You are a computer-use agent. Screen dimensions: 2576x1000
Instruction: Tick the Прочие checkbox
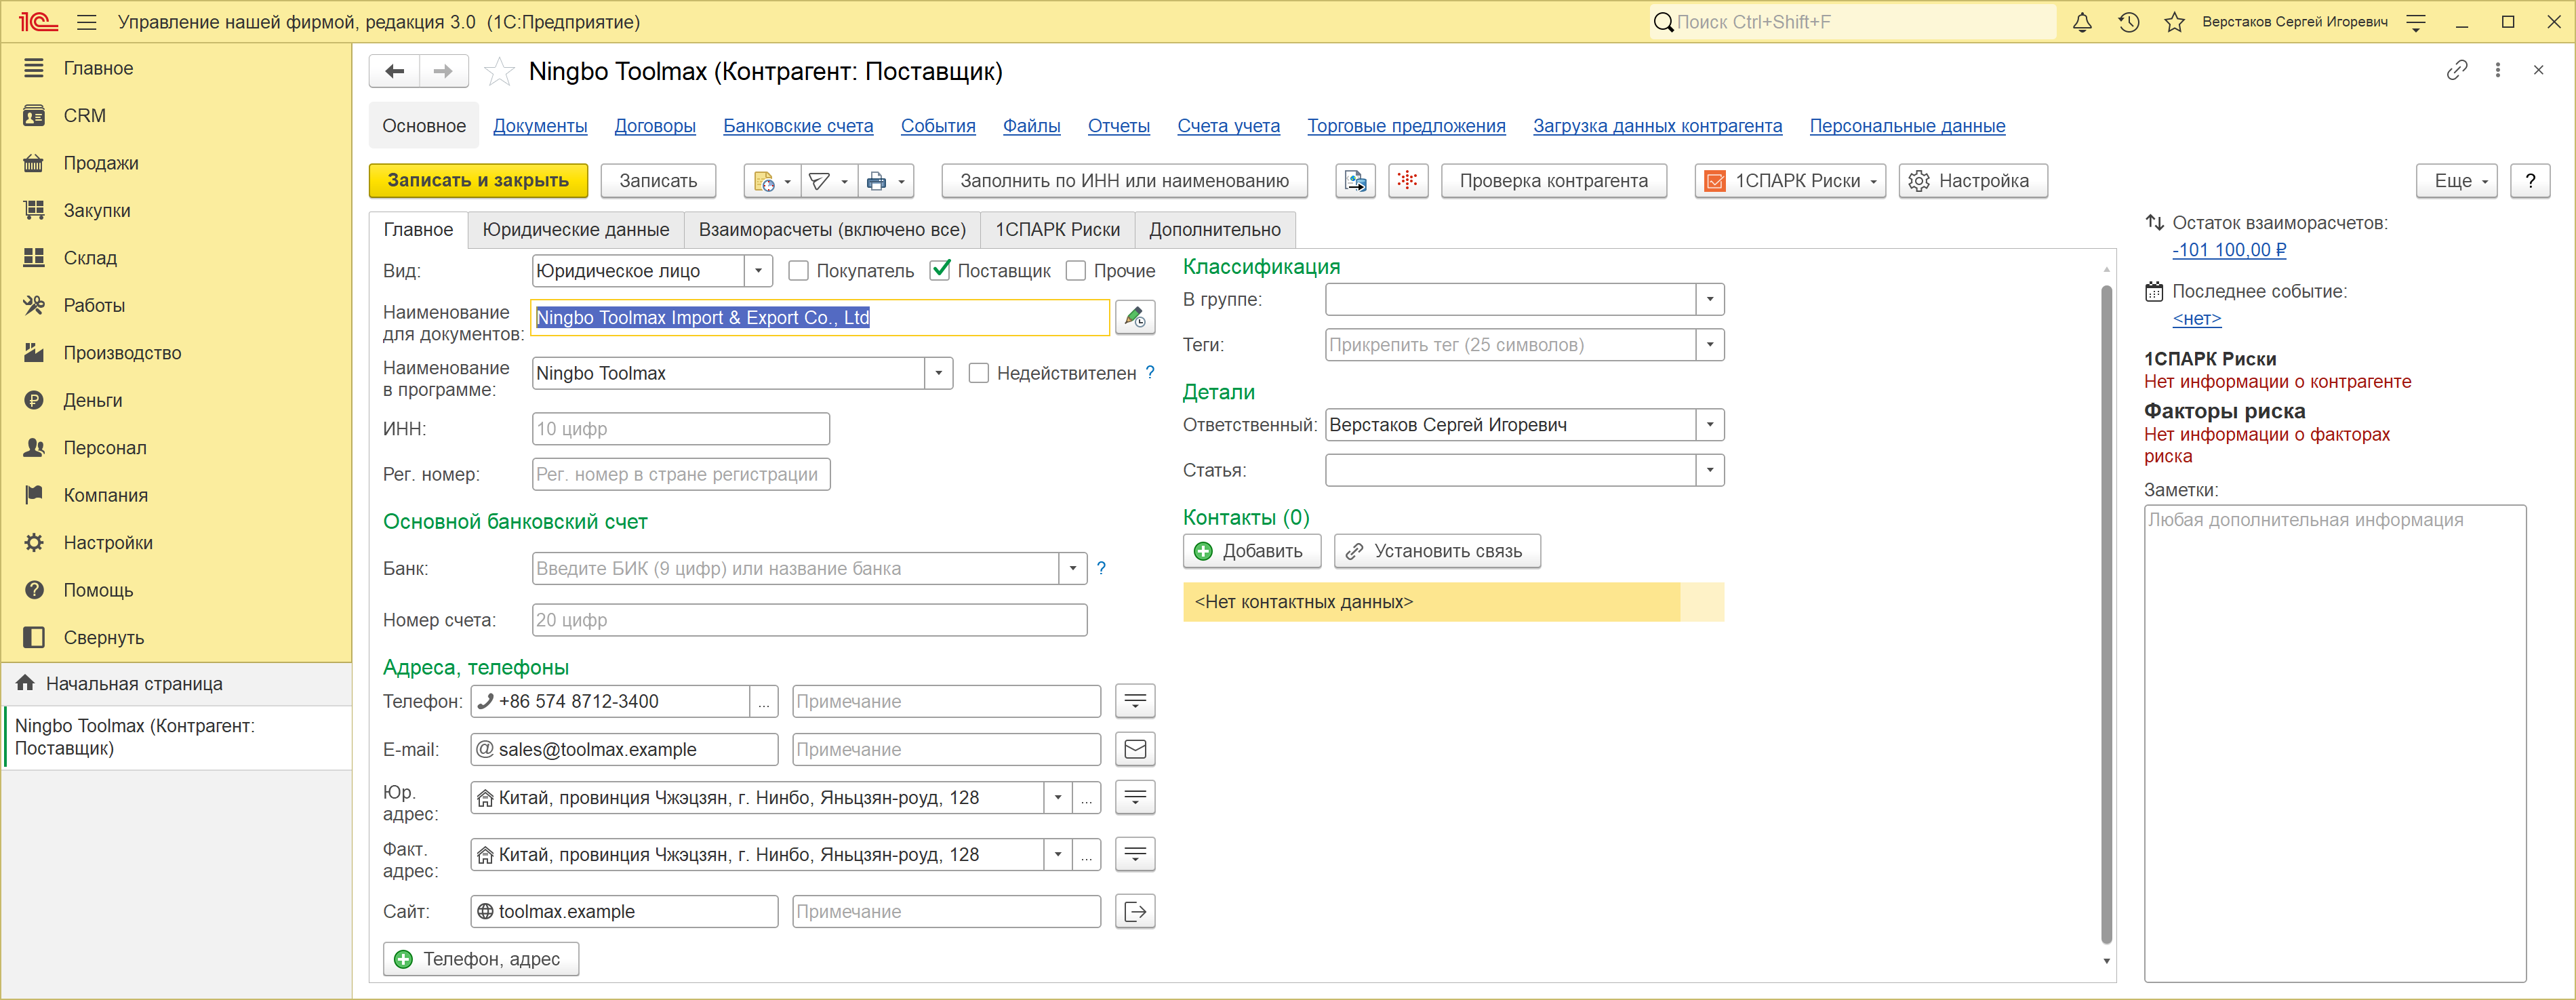click(1075, 271)
